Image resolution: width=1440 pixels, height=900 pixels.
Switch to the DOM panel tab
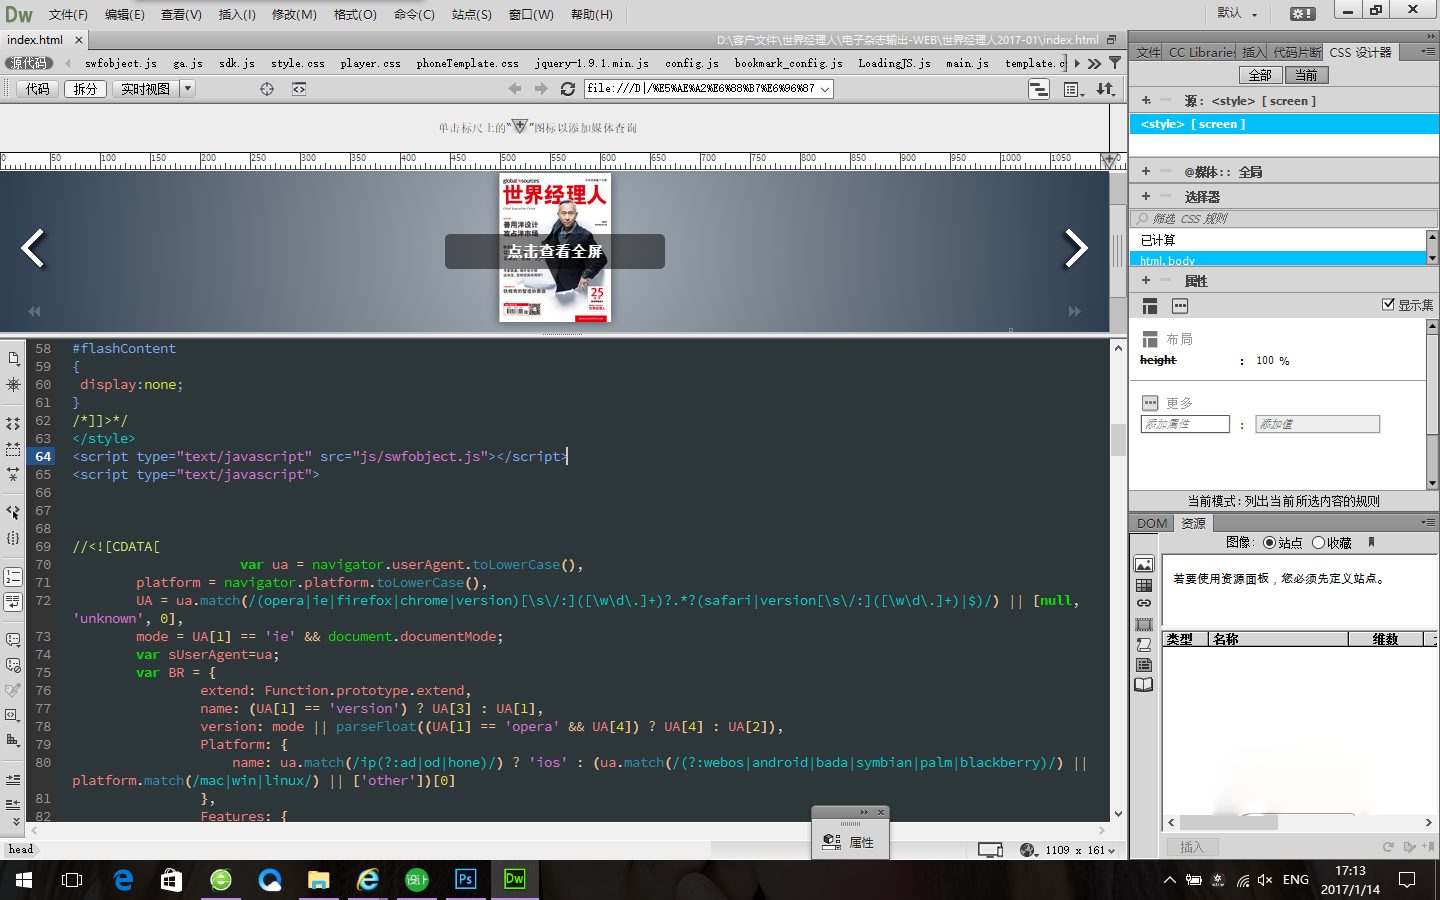click(x=1152, y=523)
